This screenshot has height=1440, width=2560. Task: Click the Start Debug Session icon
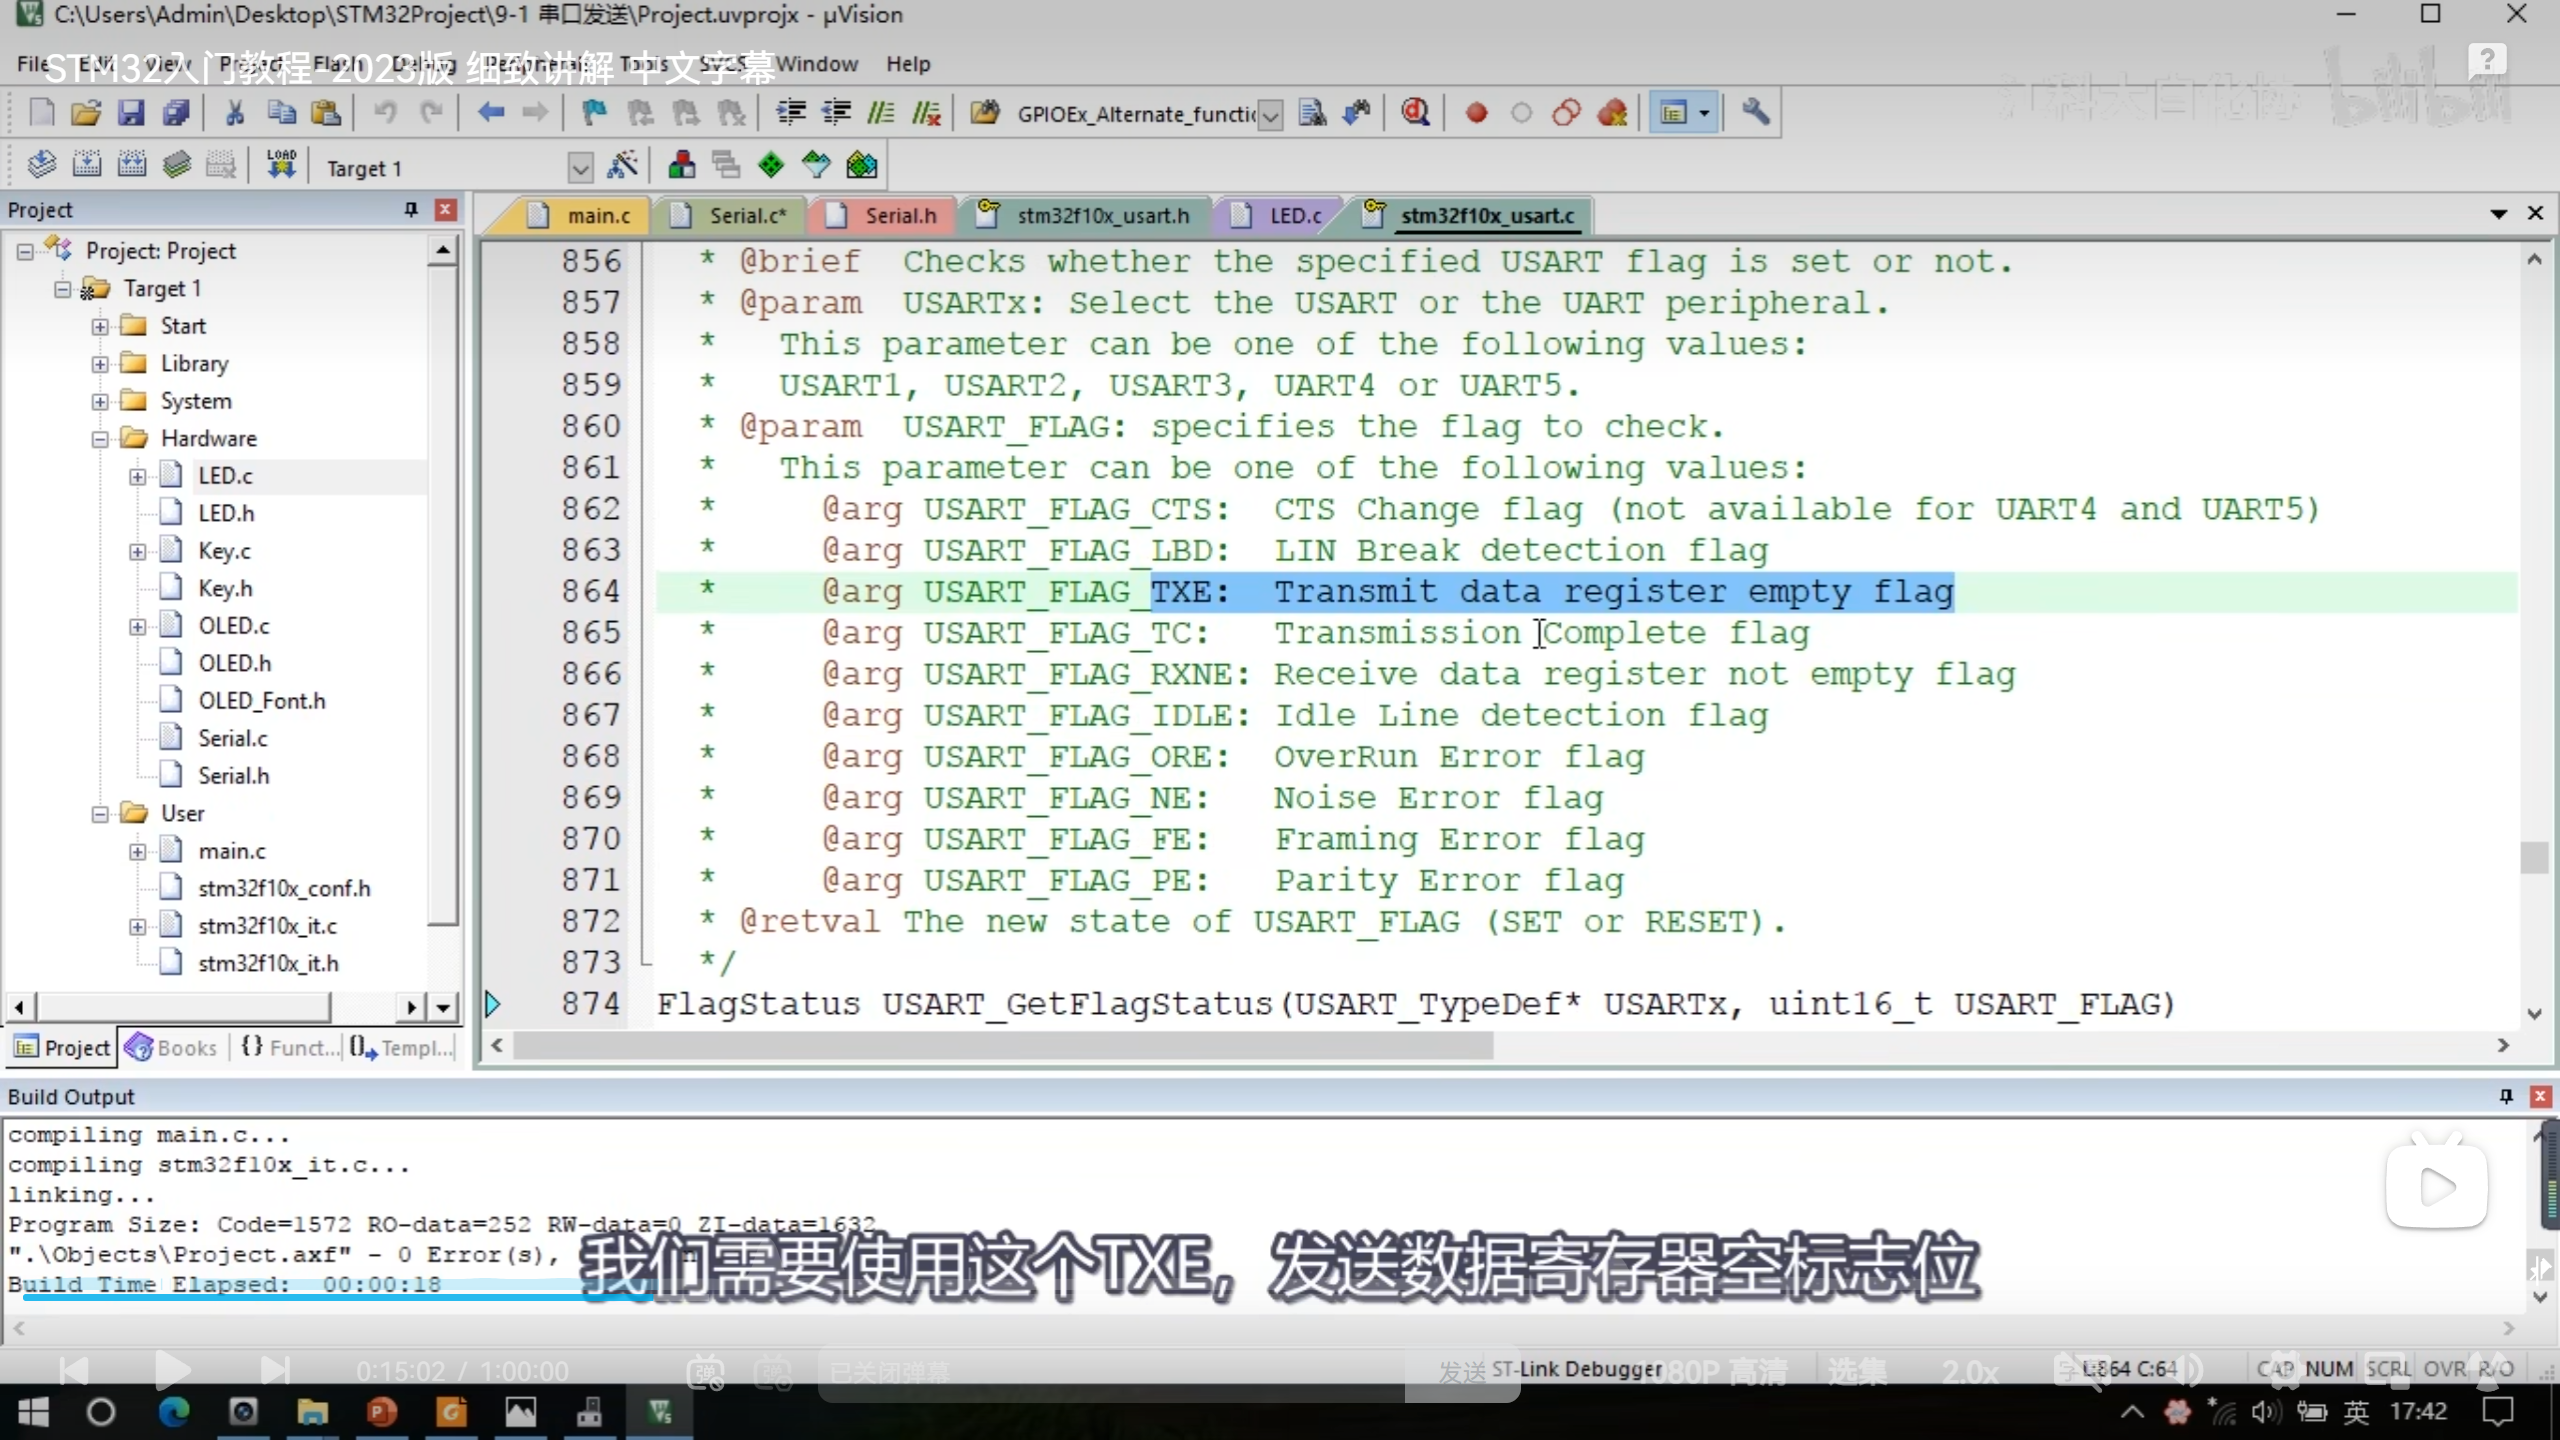[x=1414, y=113]
